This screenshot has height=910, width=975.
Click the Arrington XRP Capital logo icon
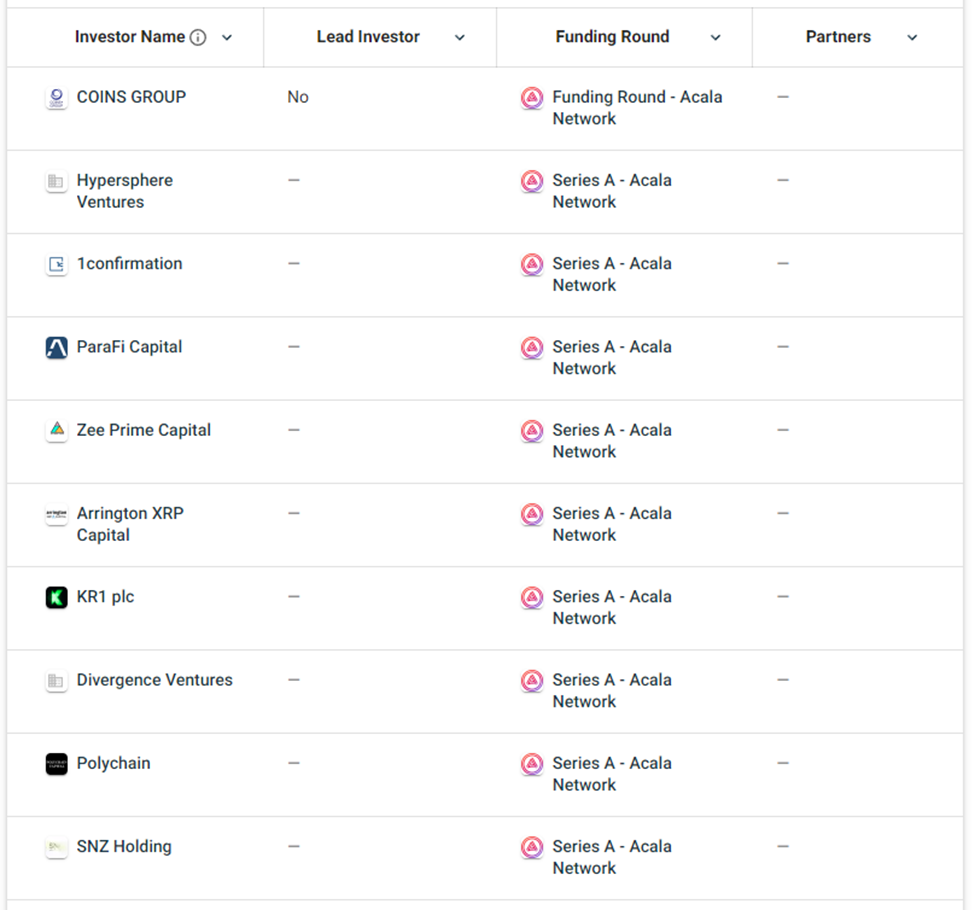[x=57, y=514]
